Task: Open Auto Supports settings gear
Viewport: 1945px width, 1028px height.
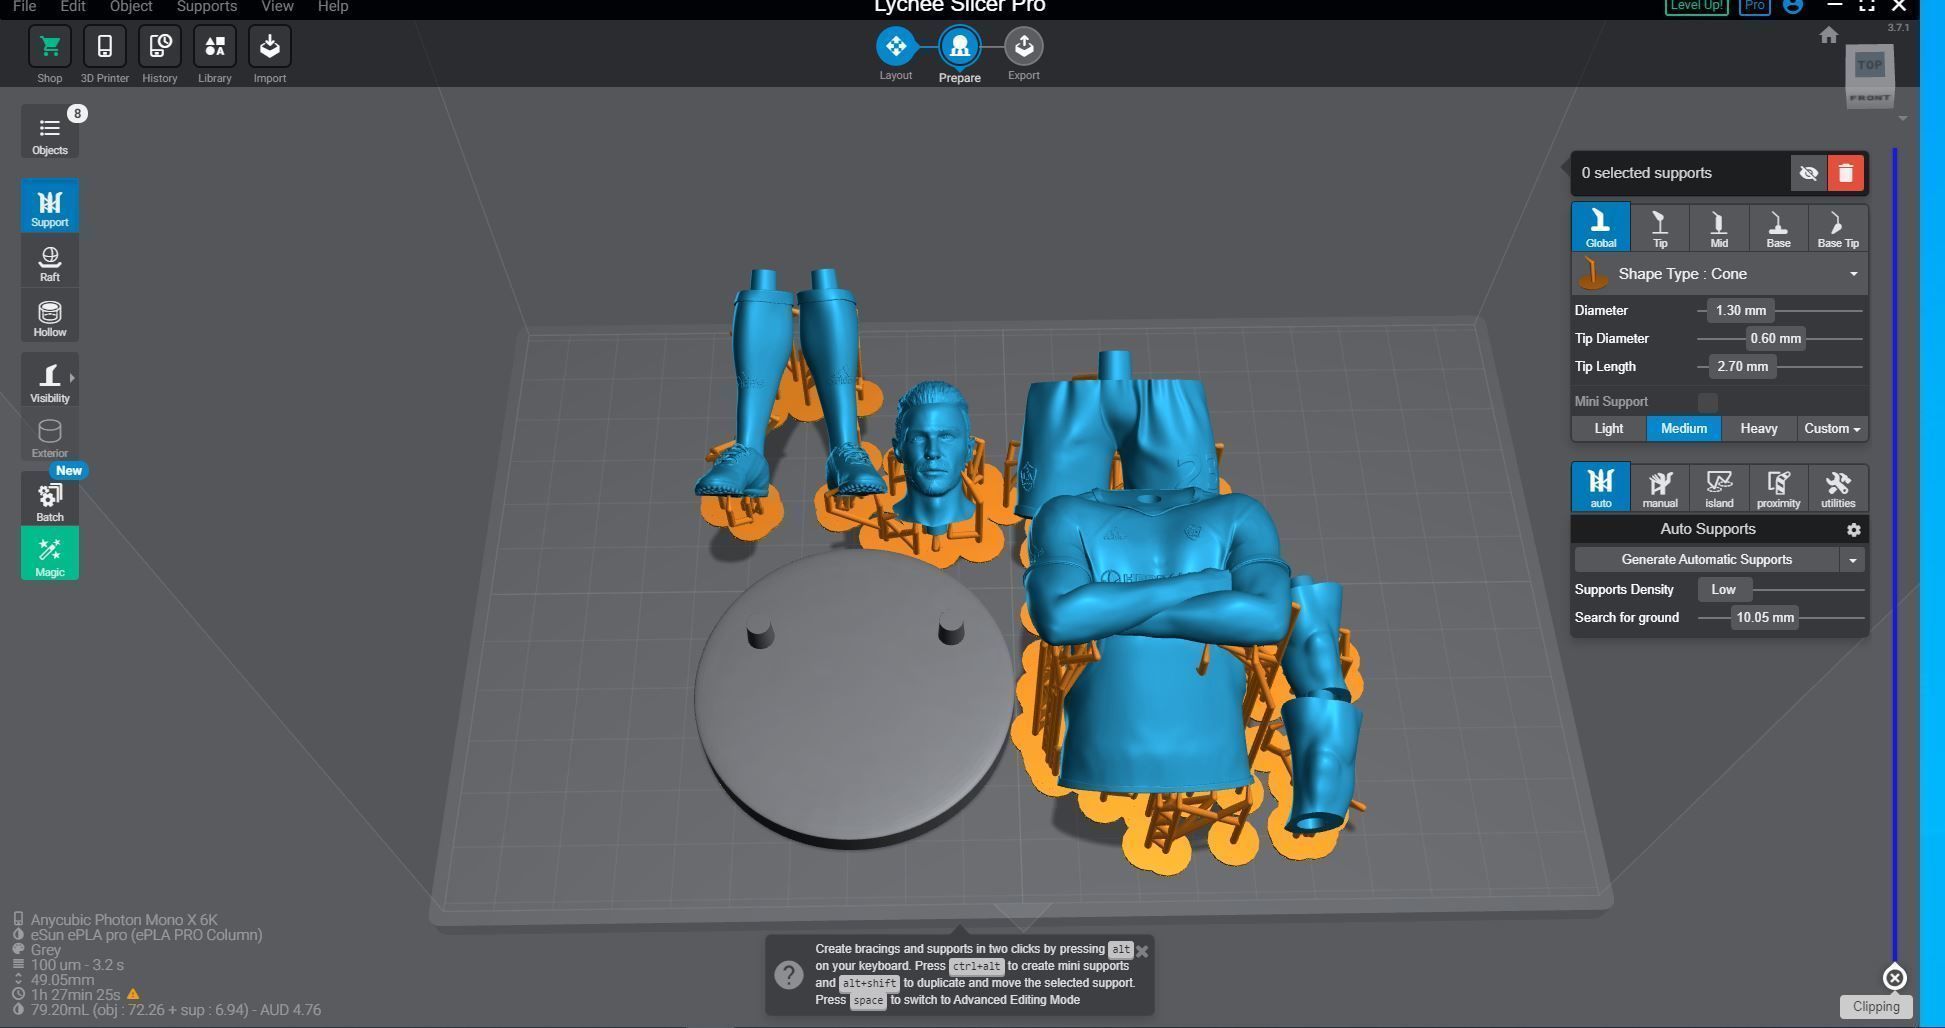Action: (1853, 530)
